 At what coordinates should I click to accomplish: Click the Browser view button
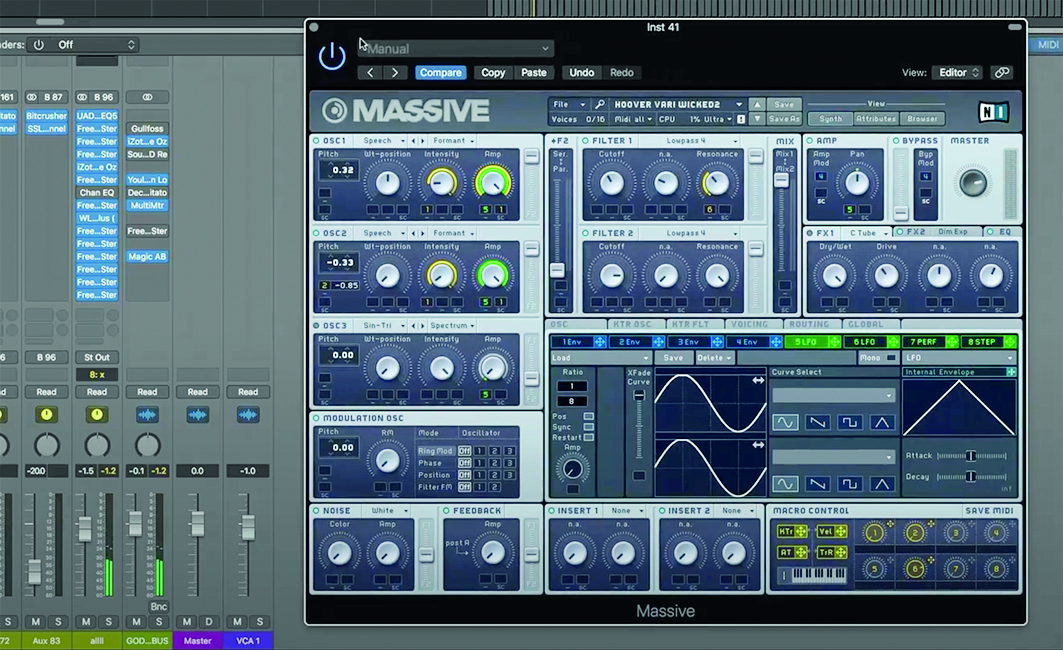coord(922,119)
